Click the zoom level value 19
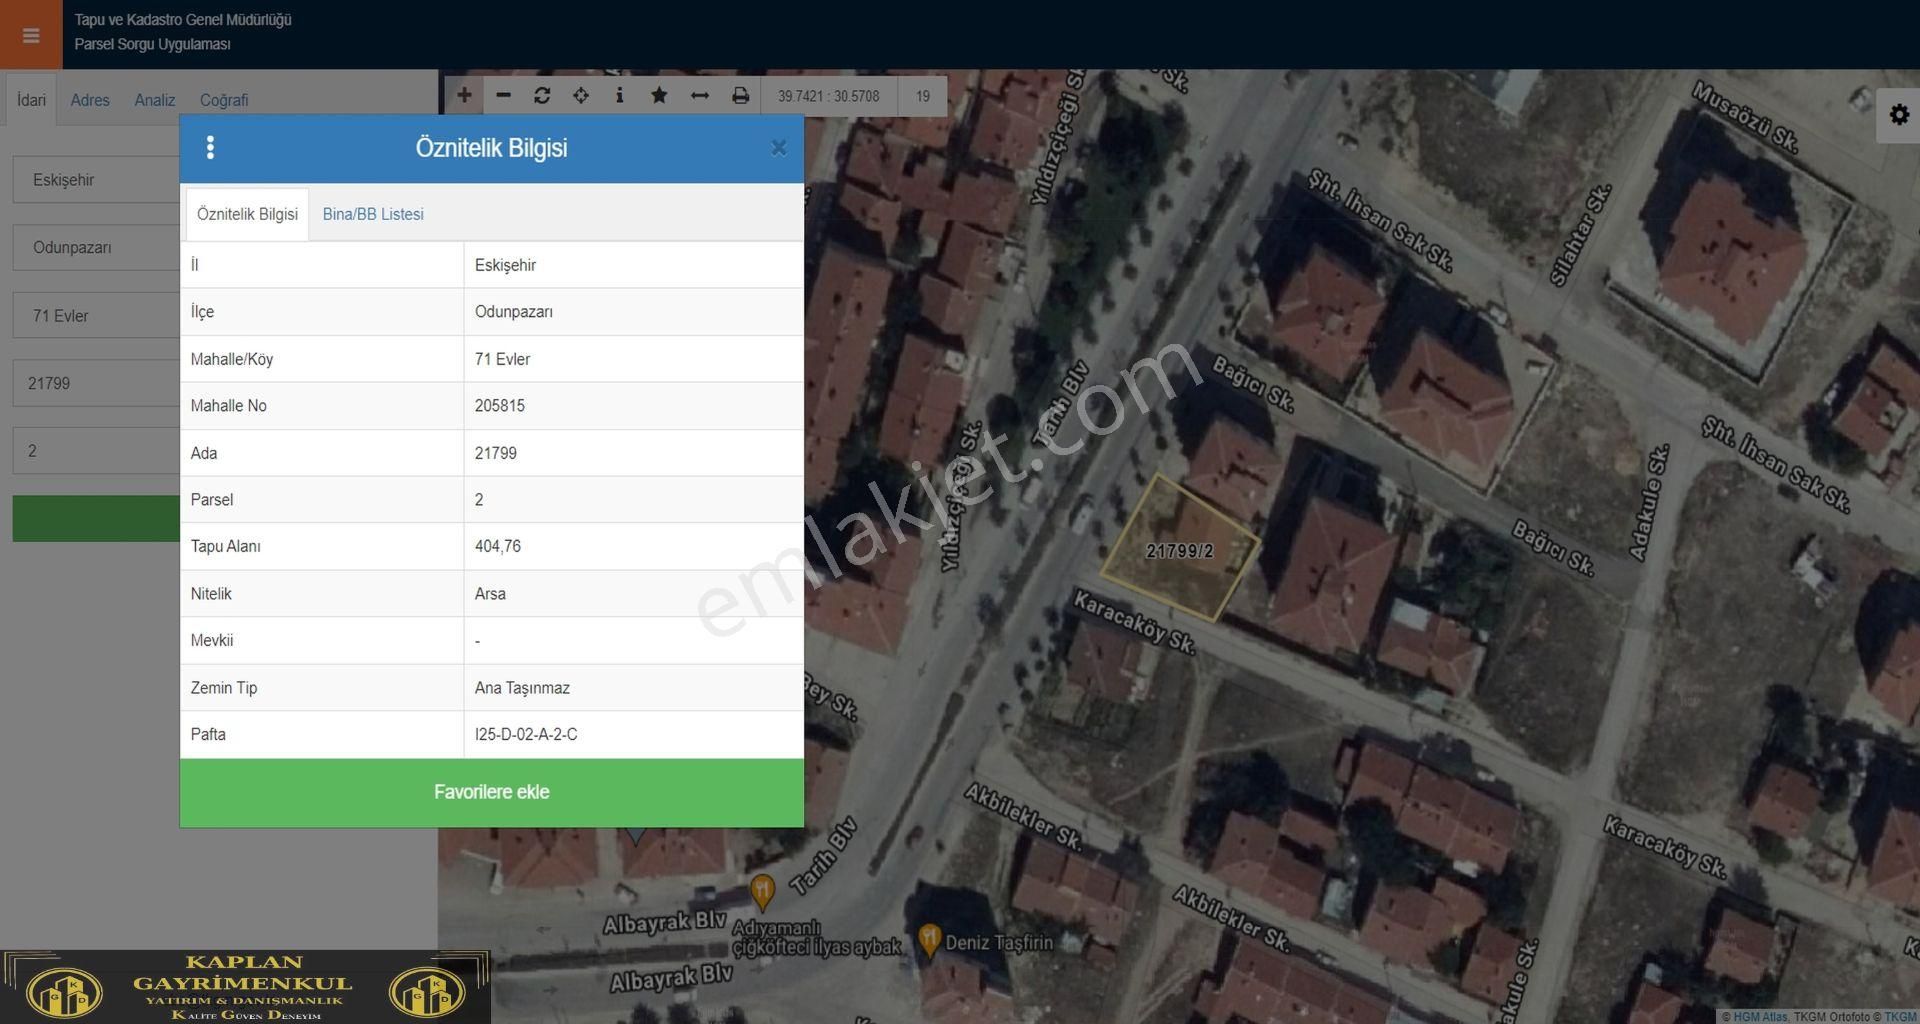This screenshot has height=1024, width=1920. pos(922,96)
